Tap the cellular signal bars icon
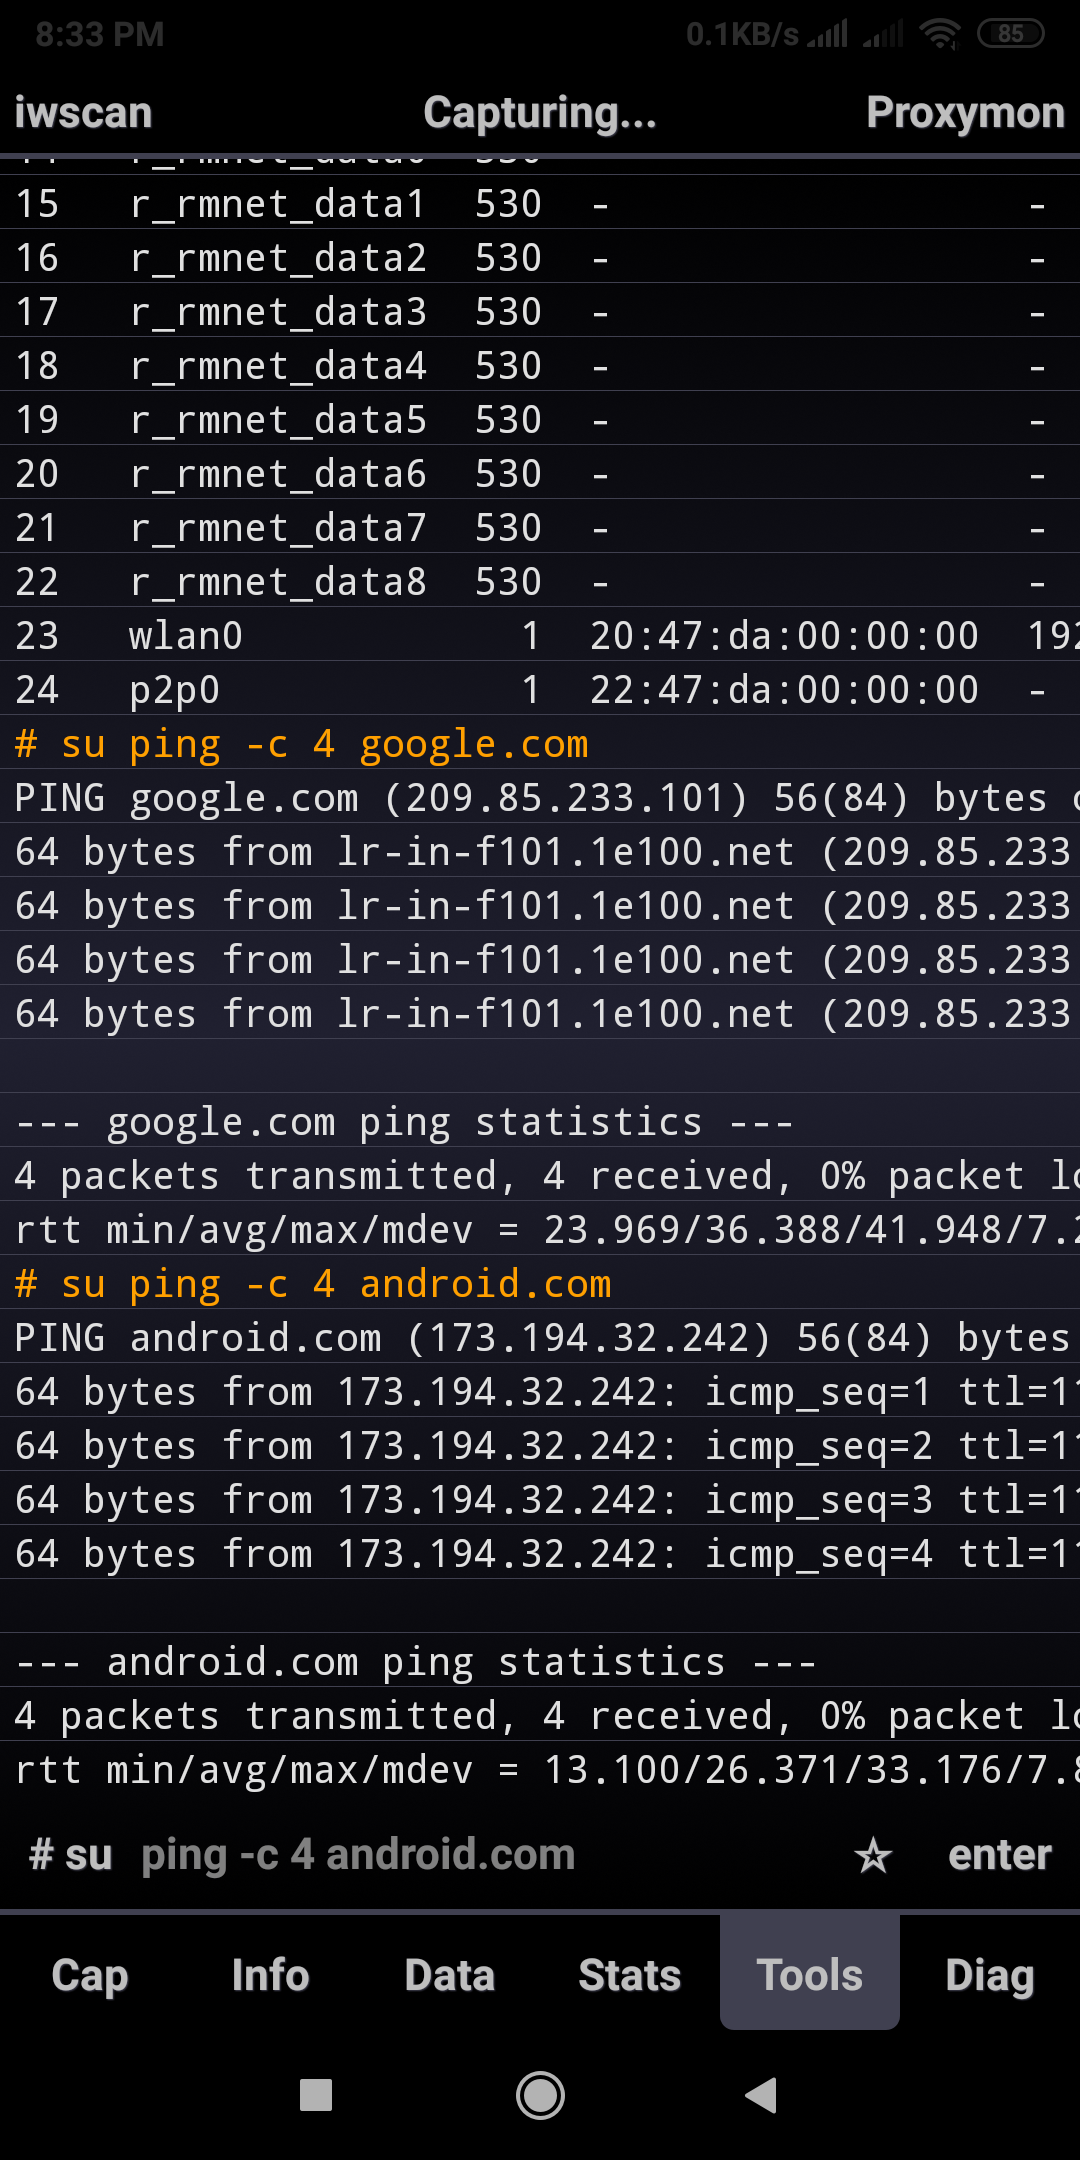This screenshot has width=1080, height=2160. click(828, 34)
